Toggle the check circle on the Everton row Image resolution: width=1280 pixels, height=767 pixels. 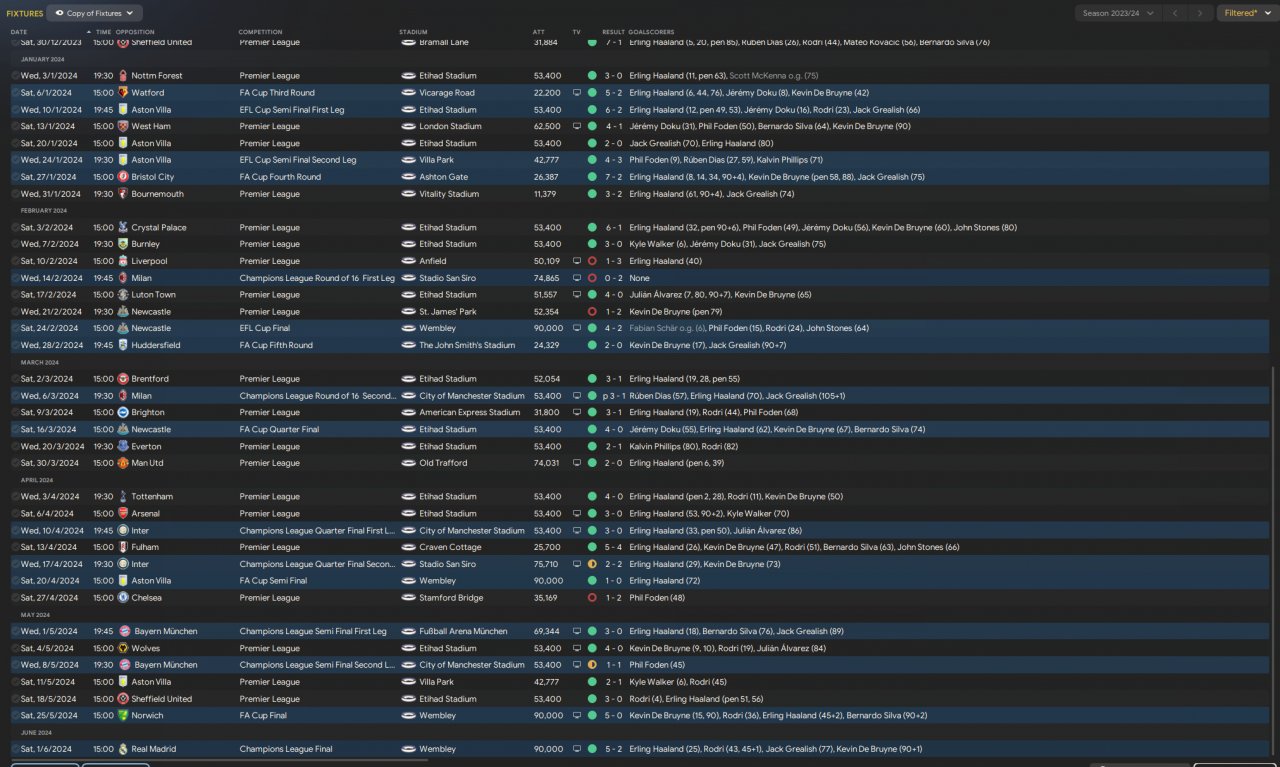point(15,446)
